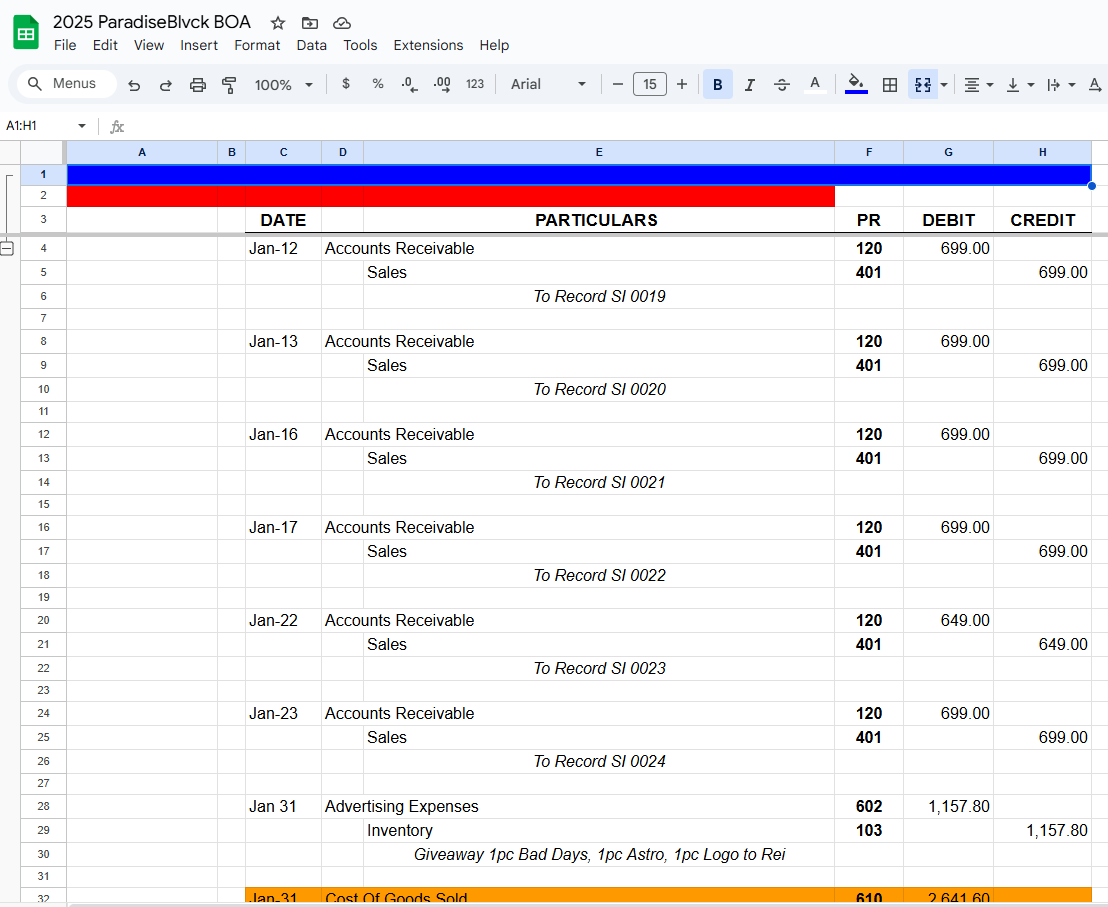Open text rotation tool
The image size is (1108, 907).
click(1095, 85)
